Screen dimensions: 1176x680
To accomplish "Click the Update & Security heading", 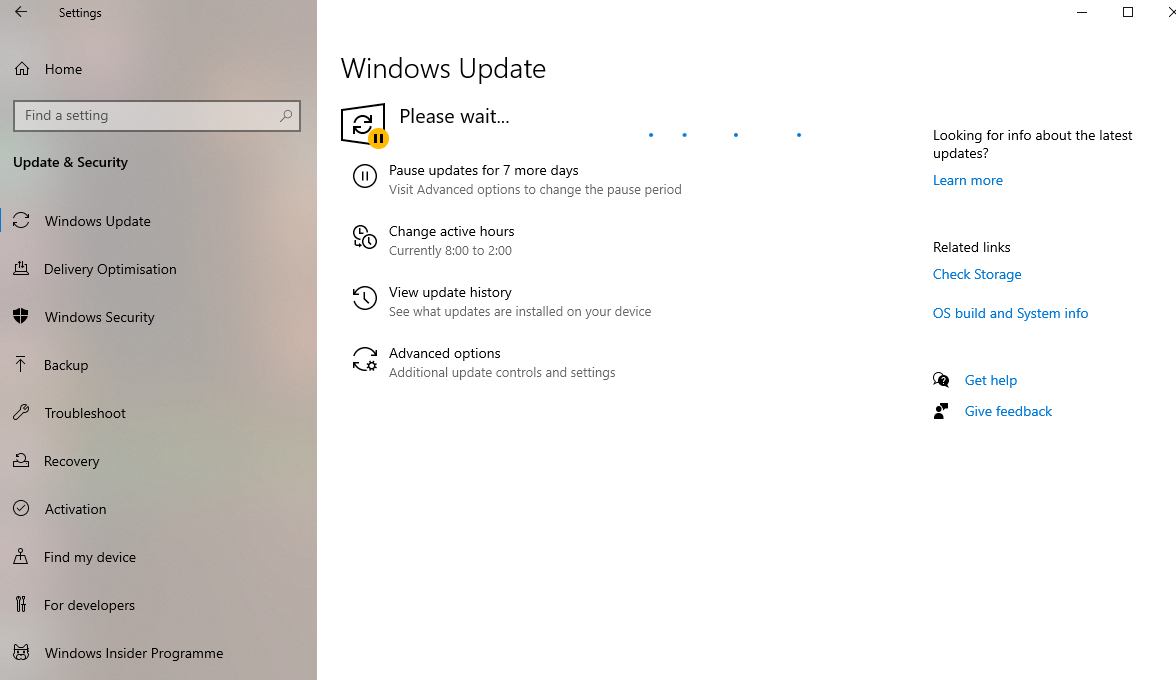I will point(70,162).
